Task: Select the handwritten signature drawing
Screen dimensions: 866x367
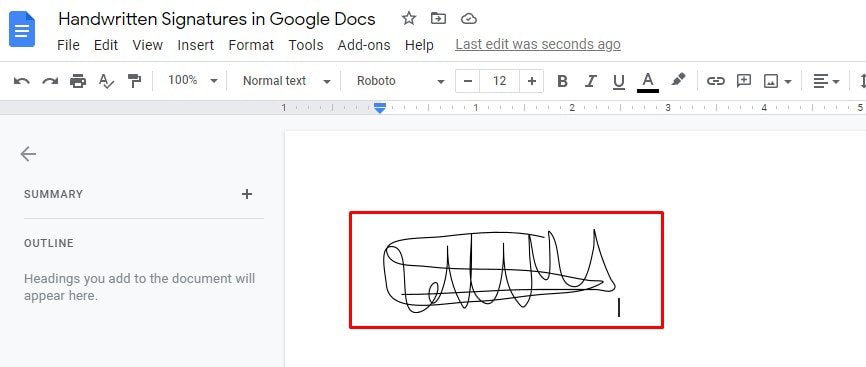Action: 500,271
